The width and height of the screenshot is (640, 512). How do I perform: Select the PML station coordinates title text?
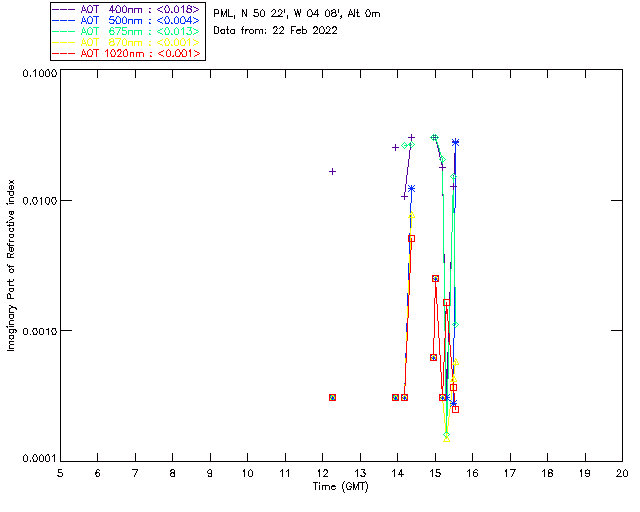[x=297, y=13]
